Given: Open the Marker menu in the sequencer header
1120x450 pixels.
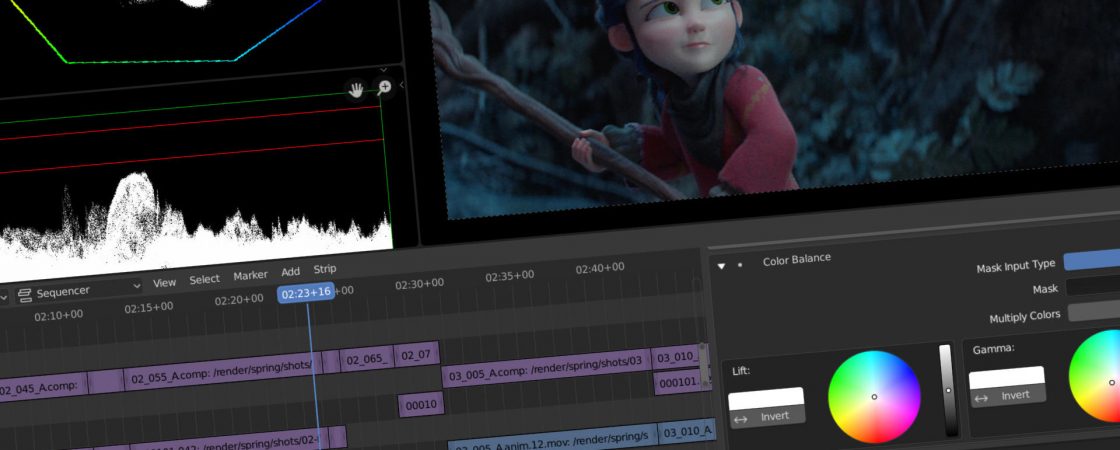Looking at the screenshot, I should [x=250, y=276].
